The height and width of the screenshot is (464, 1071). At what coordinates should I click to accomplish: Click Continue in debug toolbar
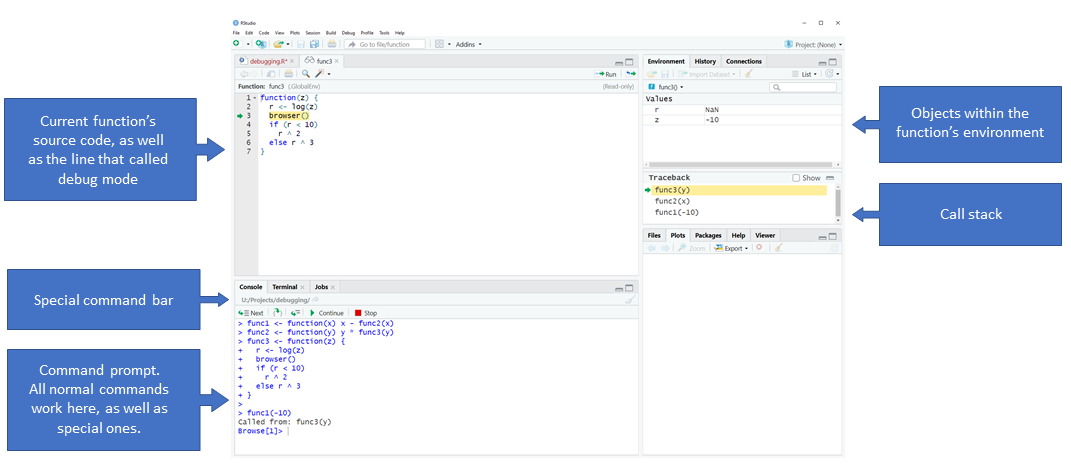click(x=326, y=313)
